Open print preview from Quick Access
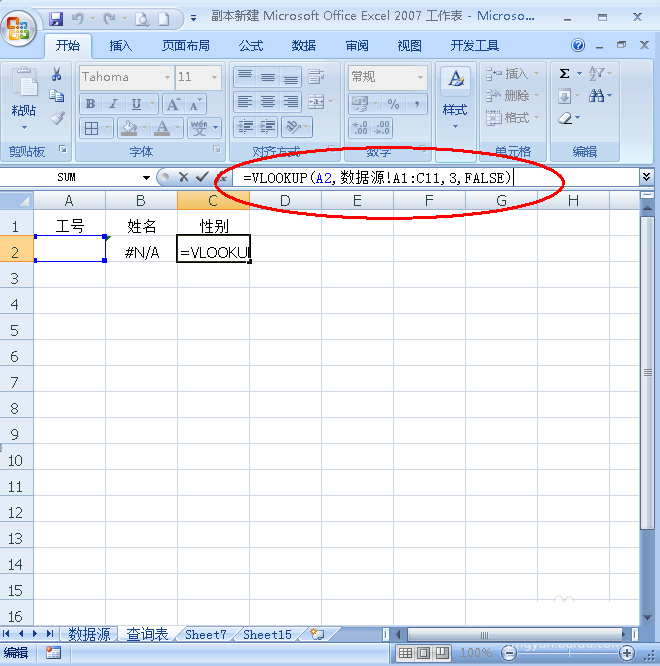 tap(142, 19)
